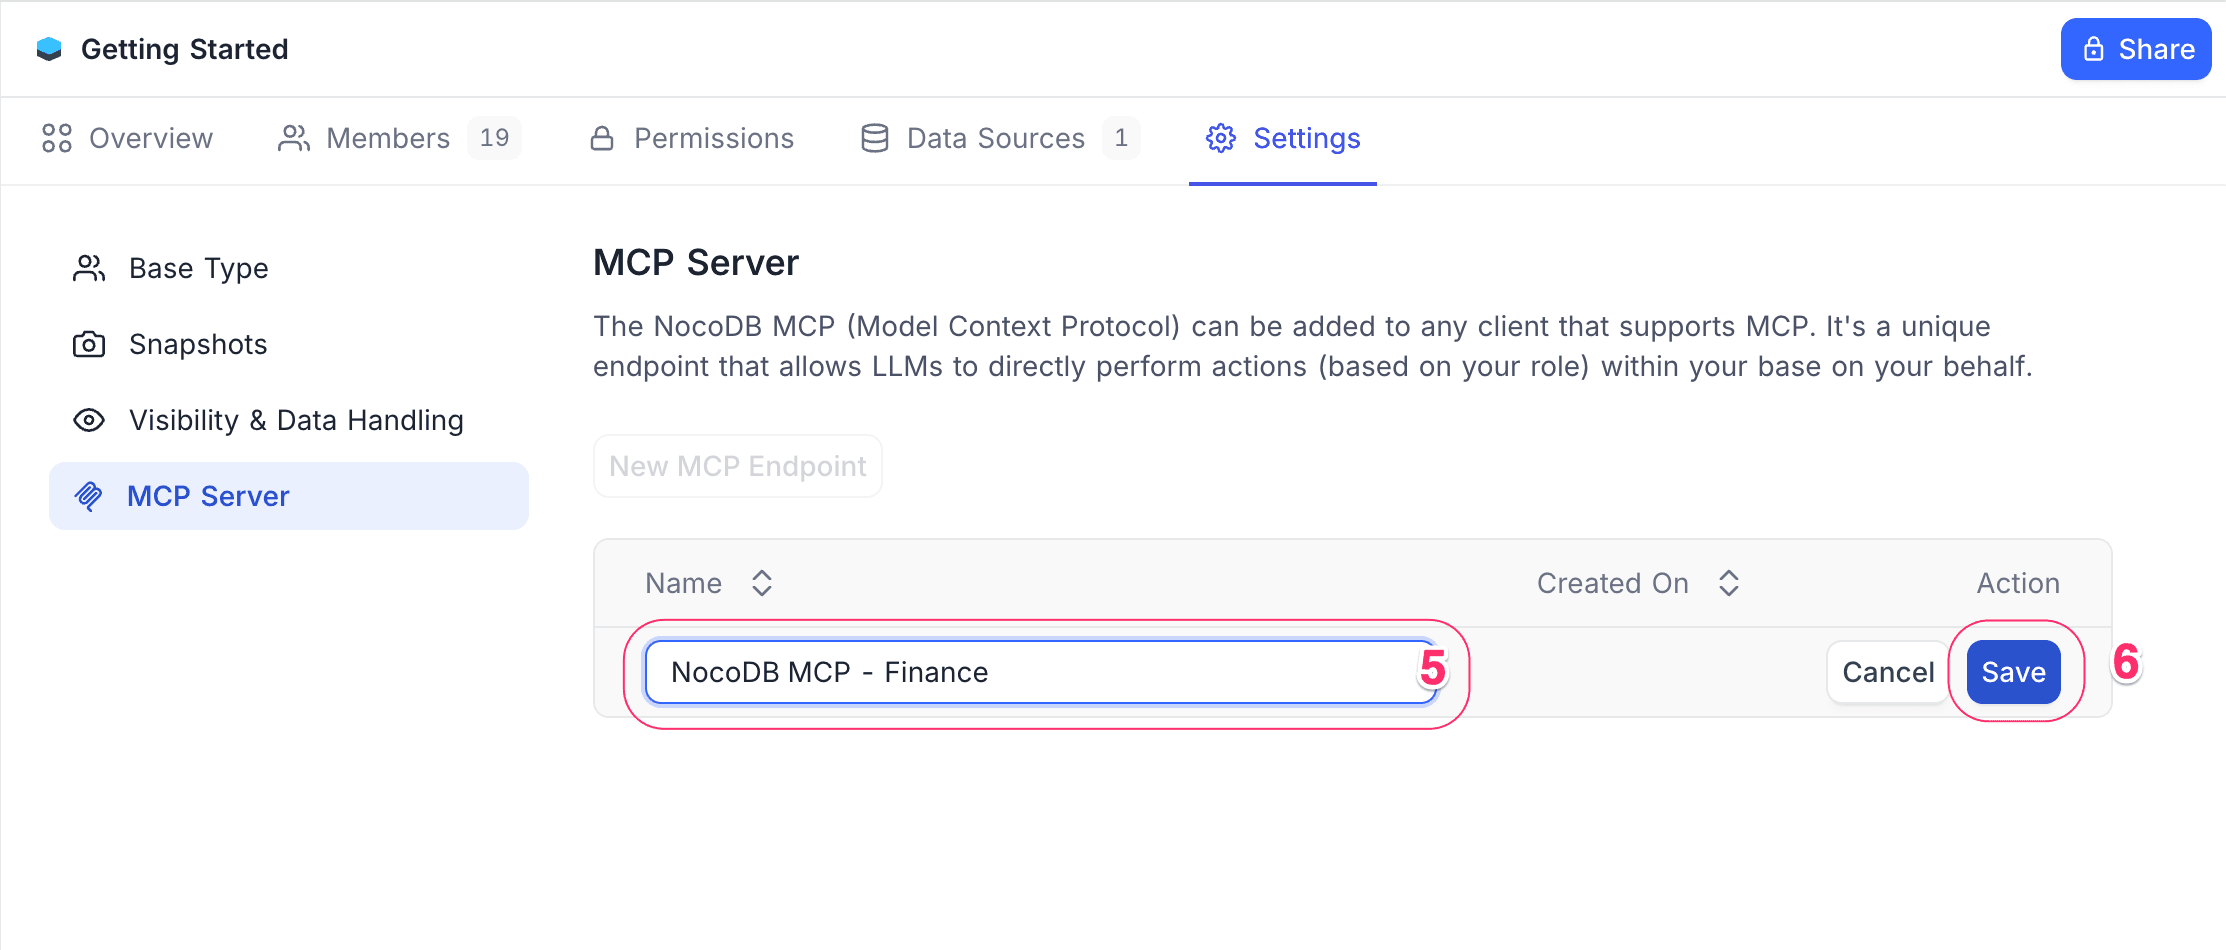Click the Settings gear icon
This screenshot has height=950, width=2226.
pos(1221,139)
